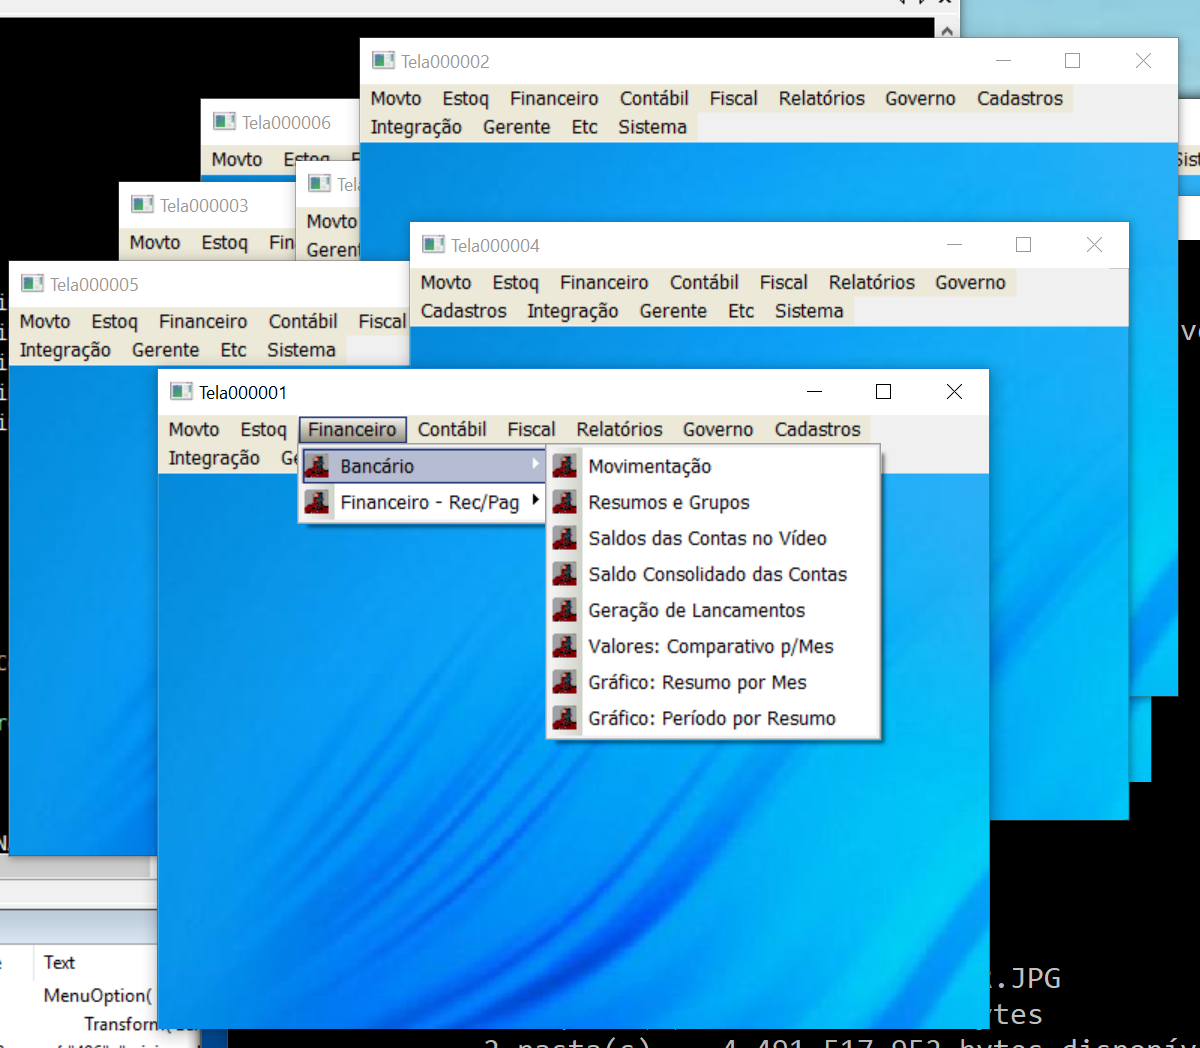Image resolution: width=1200 pixels, height=1048 pixels.
Task: Open Movto menu in Tela000001
Action: coord(194,429)
